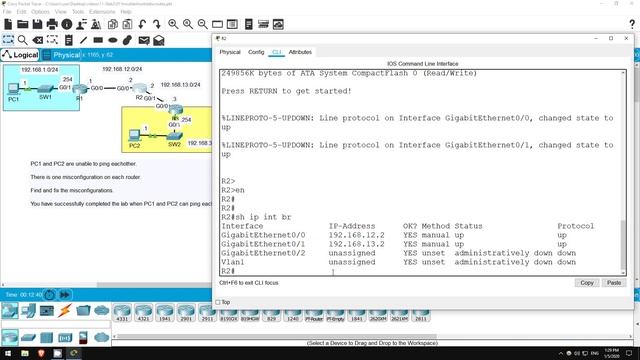Screen dimensions: 640x360
Task: Switch to the Config tab in R2
Action: 256,52
